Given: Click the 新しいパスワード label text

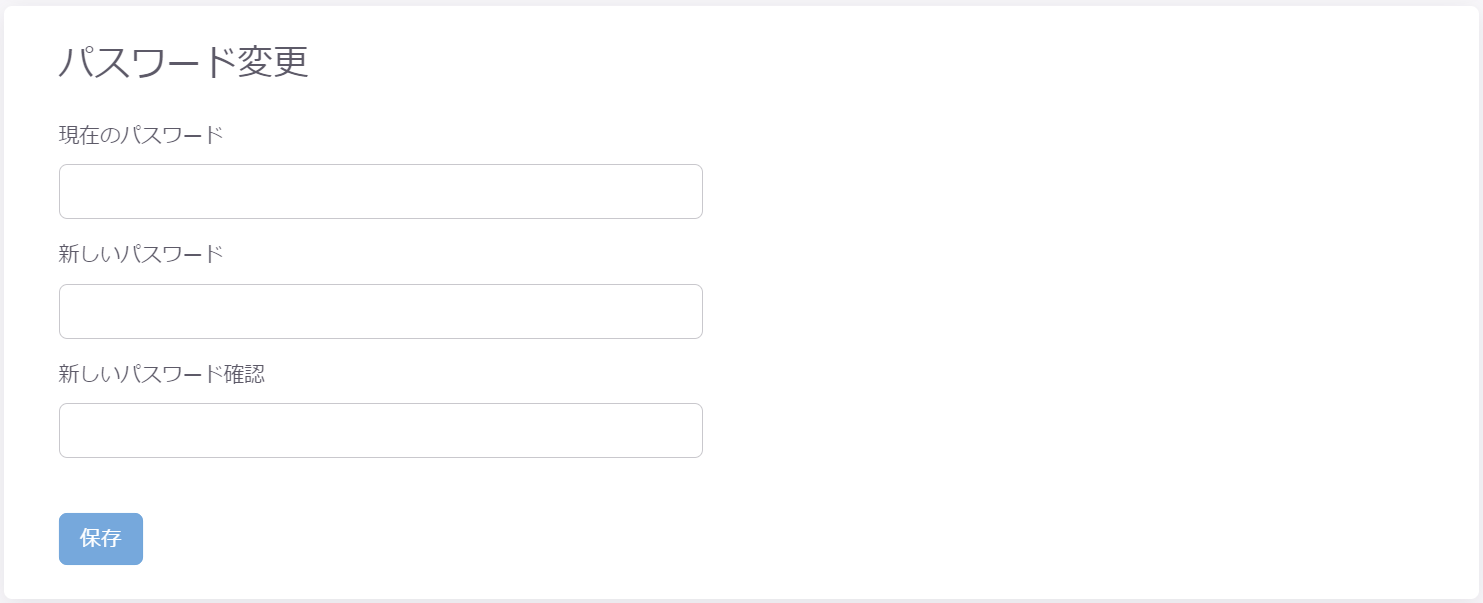Looking at the screenshot, I should point(140,255).
